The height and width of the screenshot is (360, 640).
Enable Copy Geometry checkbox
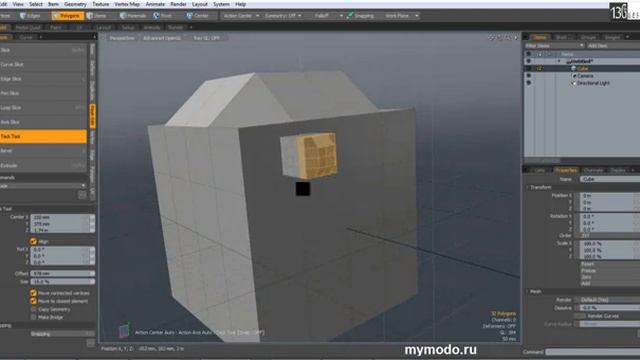(x=33, y=309)
